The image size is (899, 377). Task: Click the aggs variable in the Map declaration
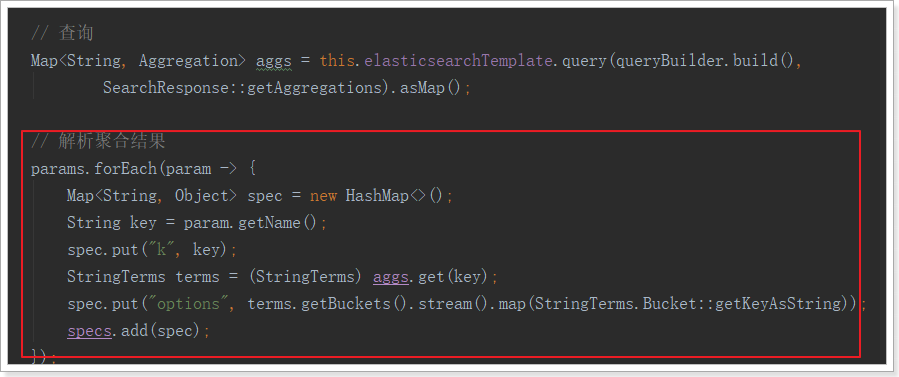[x=273, y=61]
